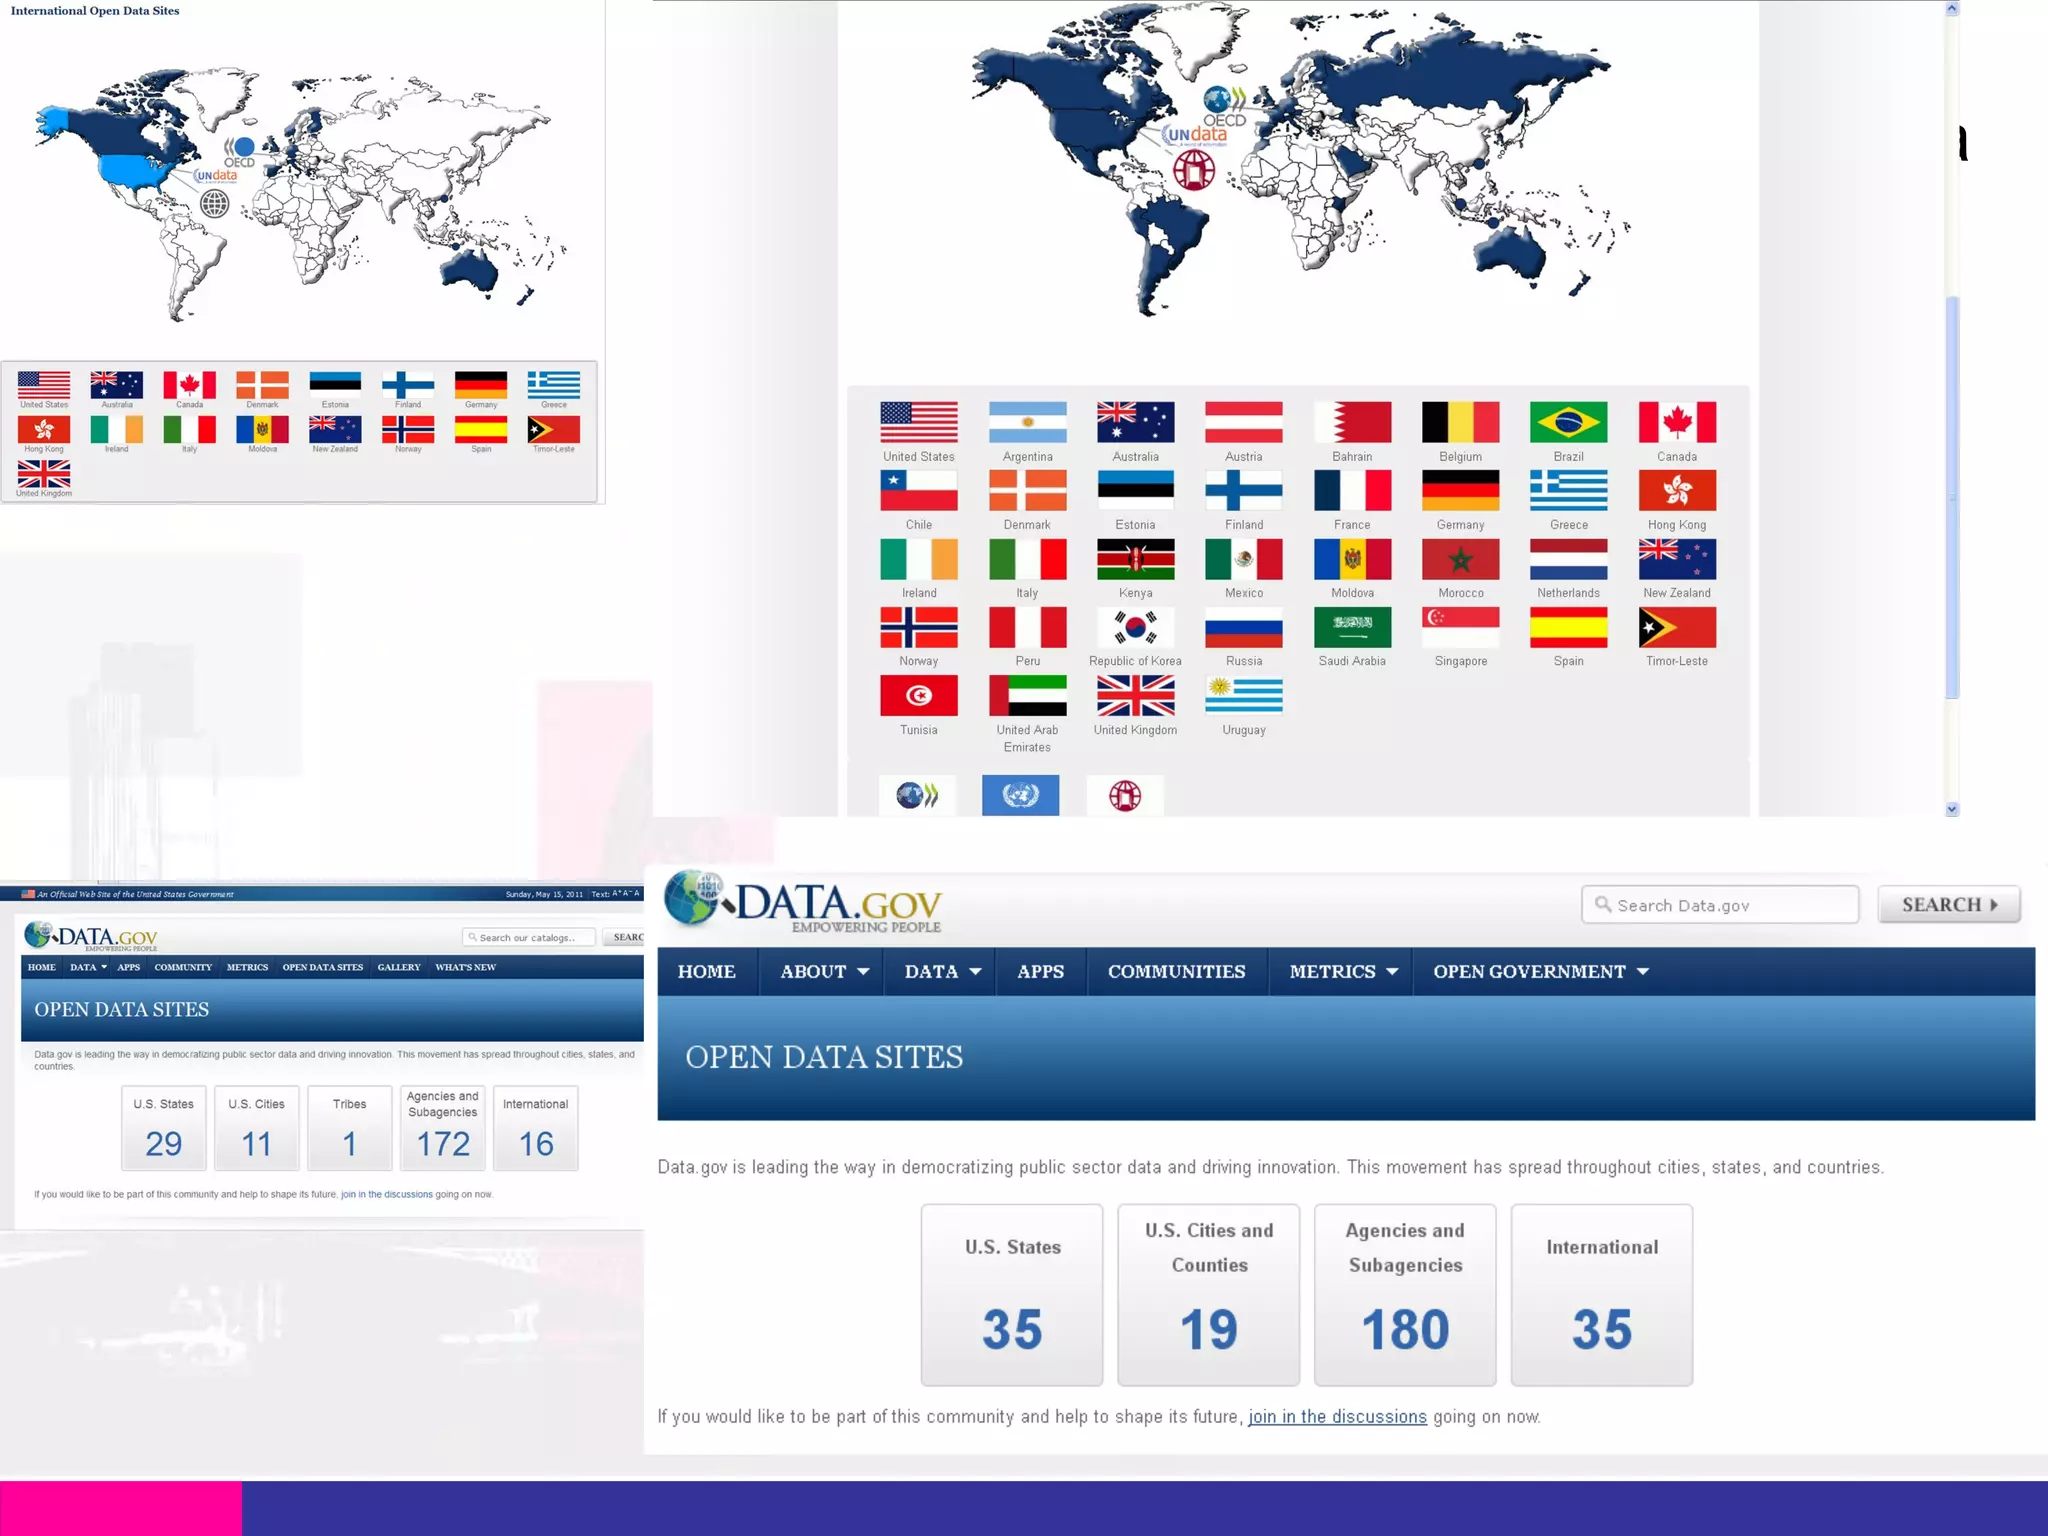Click the United Kingdom flag in the small panel

(x=44, y=473)
